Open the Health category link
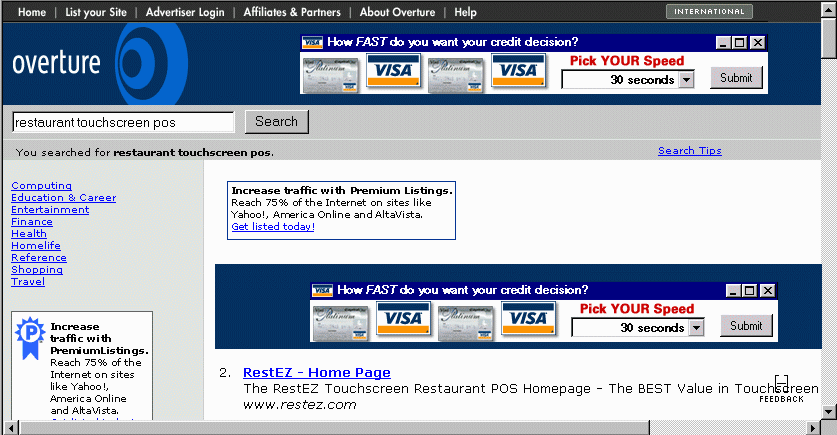 coord(29,234)
